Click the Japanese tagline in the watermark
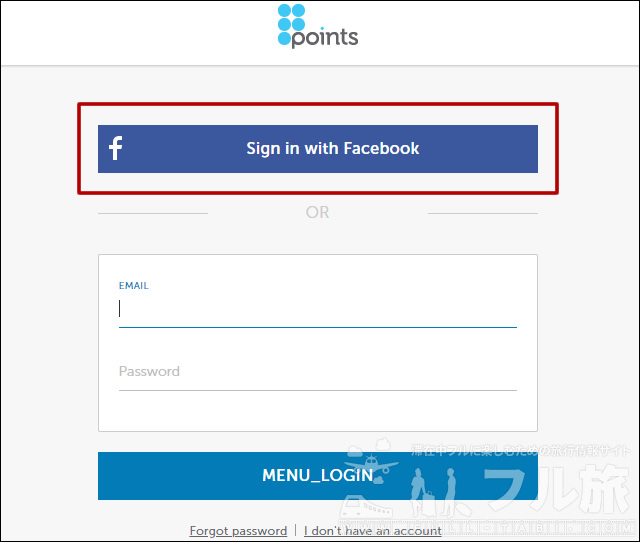 point(520,450)
